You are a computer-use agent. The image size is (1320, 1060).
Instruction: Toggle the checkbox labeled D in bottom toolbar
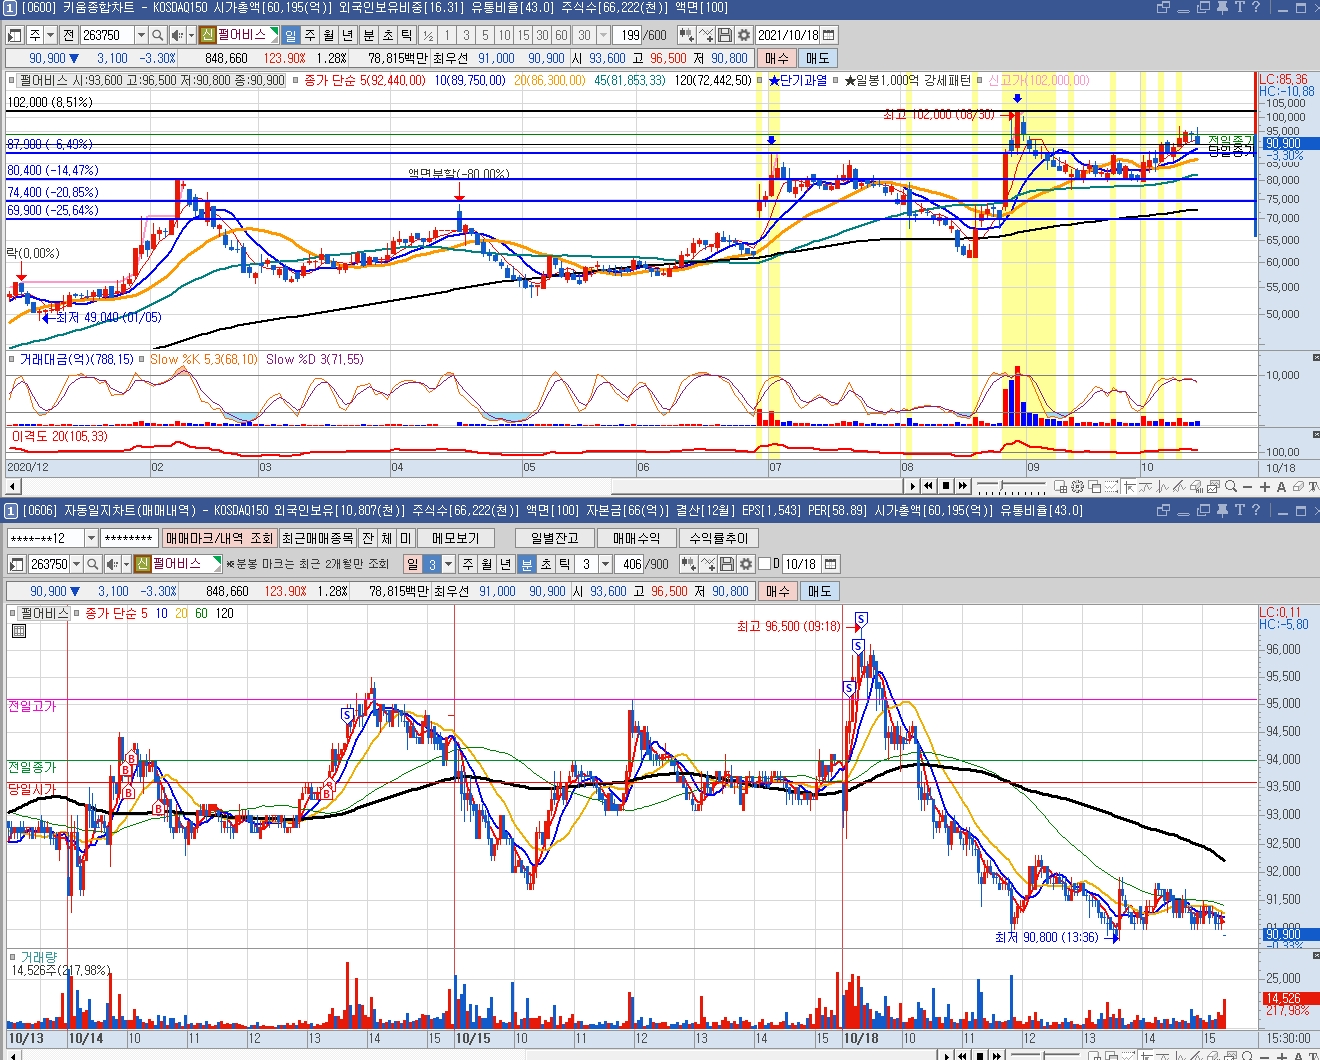point(765,564)
